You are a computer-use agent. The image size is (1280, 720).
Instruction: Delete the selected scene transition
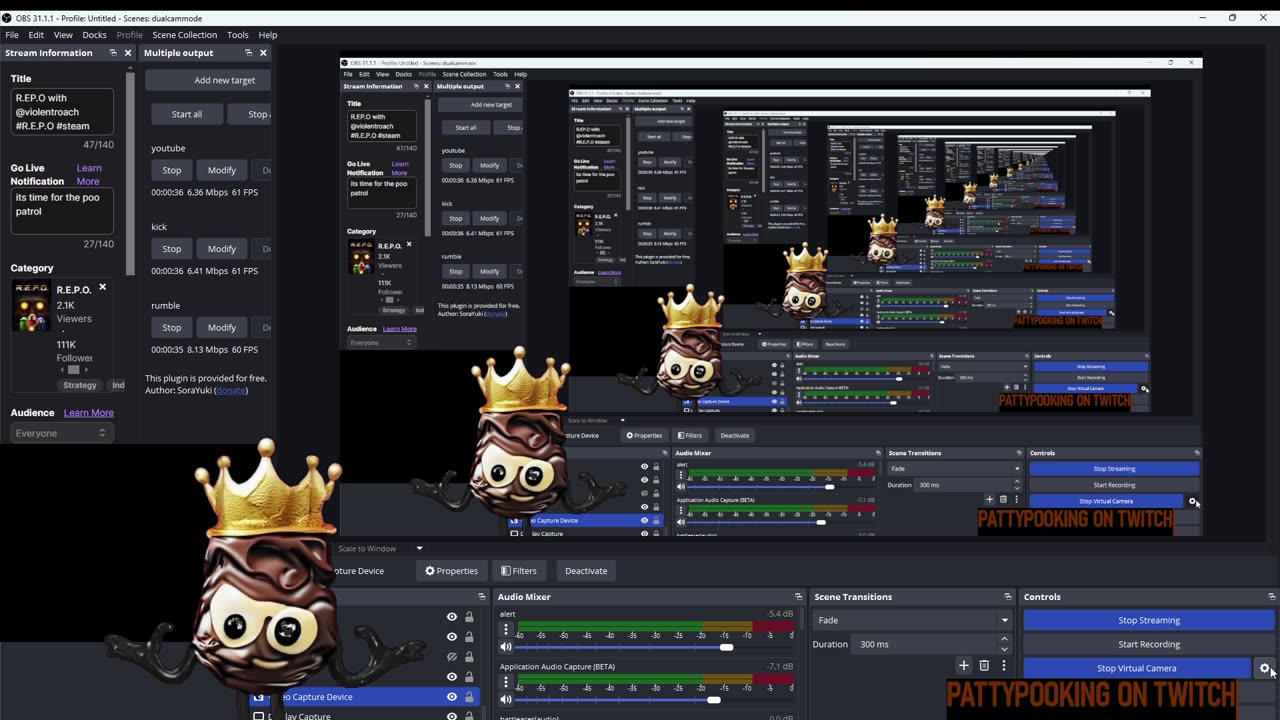tap(984, 666)
